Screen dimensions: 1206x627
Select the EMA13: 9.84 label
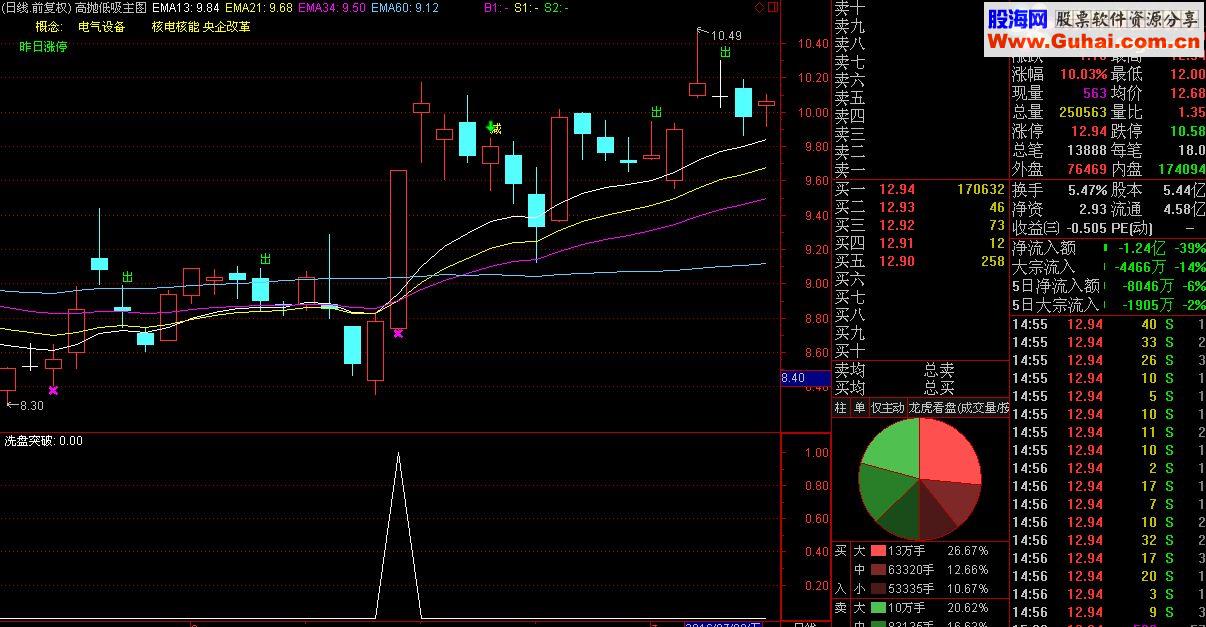click(x=186, y=8)
